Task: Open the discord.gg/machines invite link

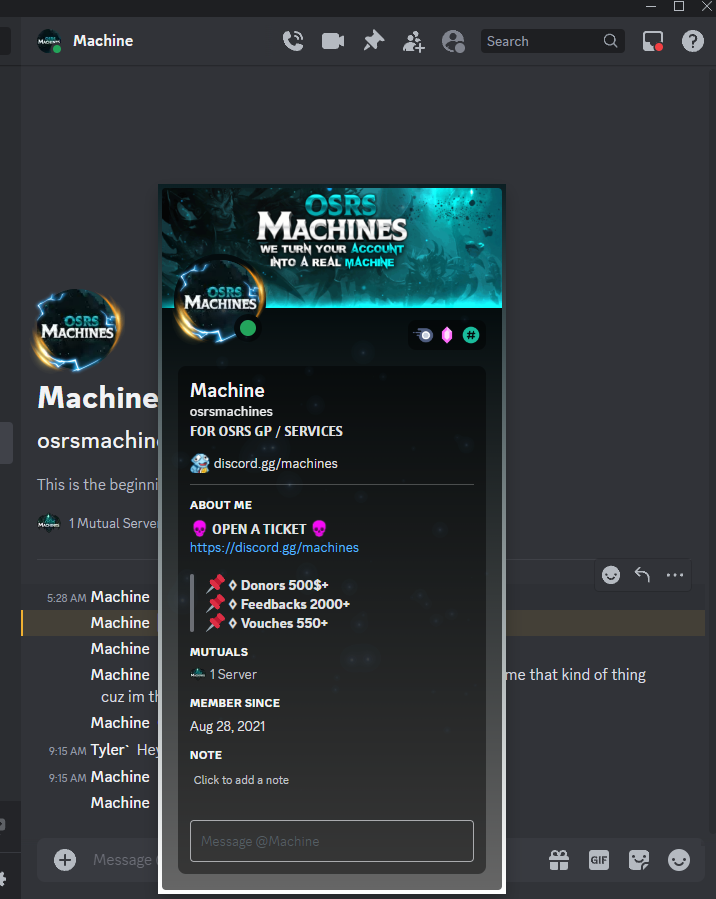Action: [x=274, y=548]
